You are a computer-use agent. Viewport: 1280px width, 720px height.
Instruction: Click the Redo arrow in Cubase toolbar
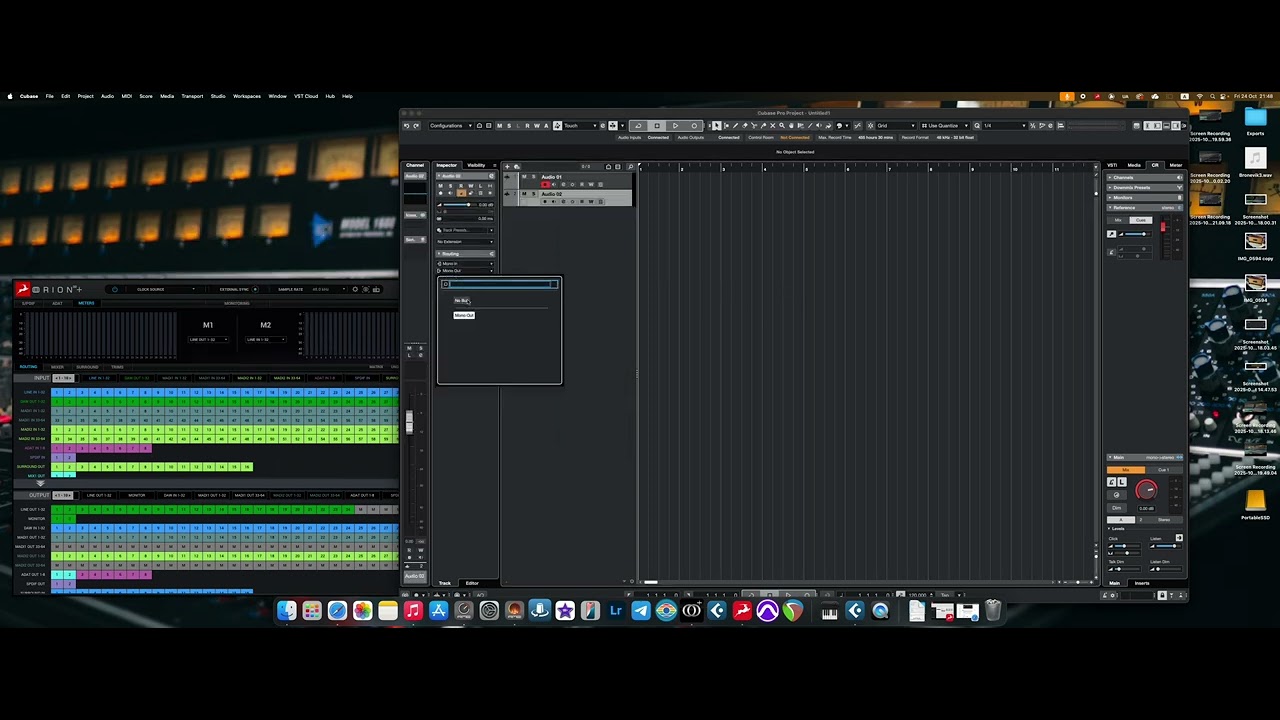[416, 126]
